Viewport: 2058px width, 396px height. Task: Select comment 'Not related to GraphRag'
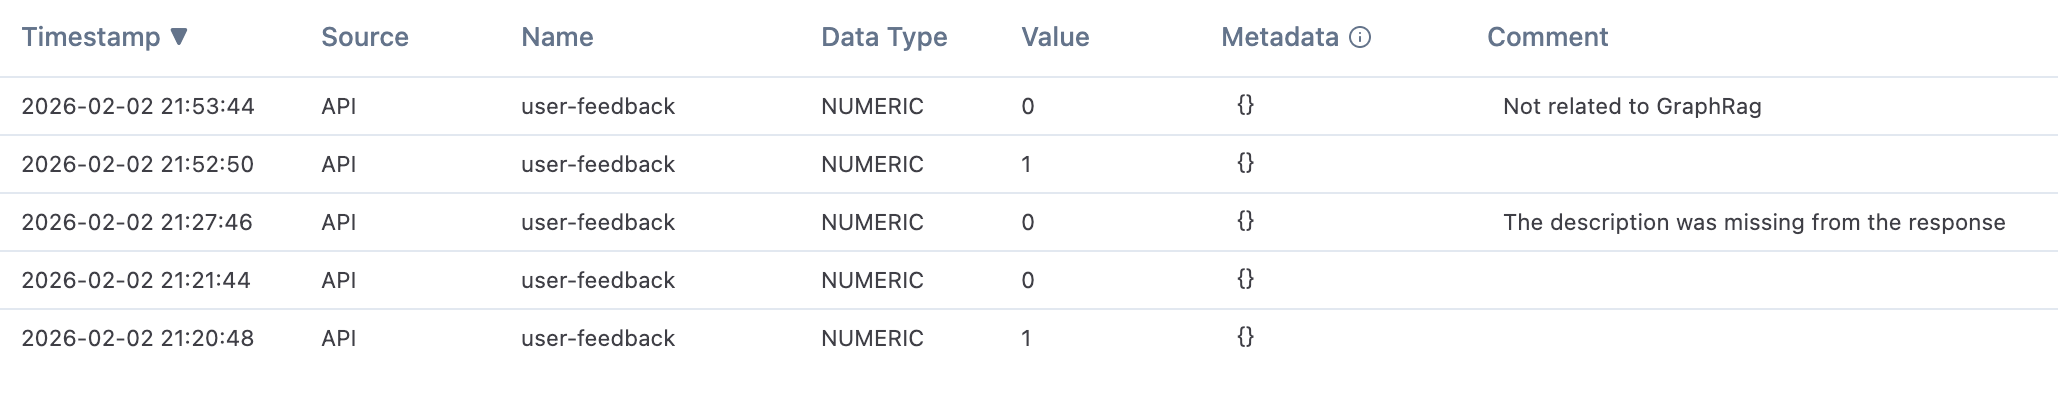(x=1632, y=106)
